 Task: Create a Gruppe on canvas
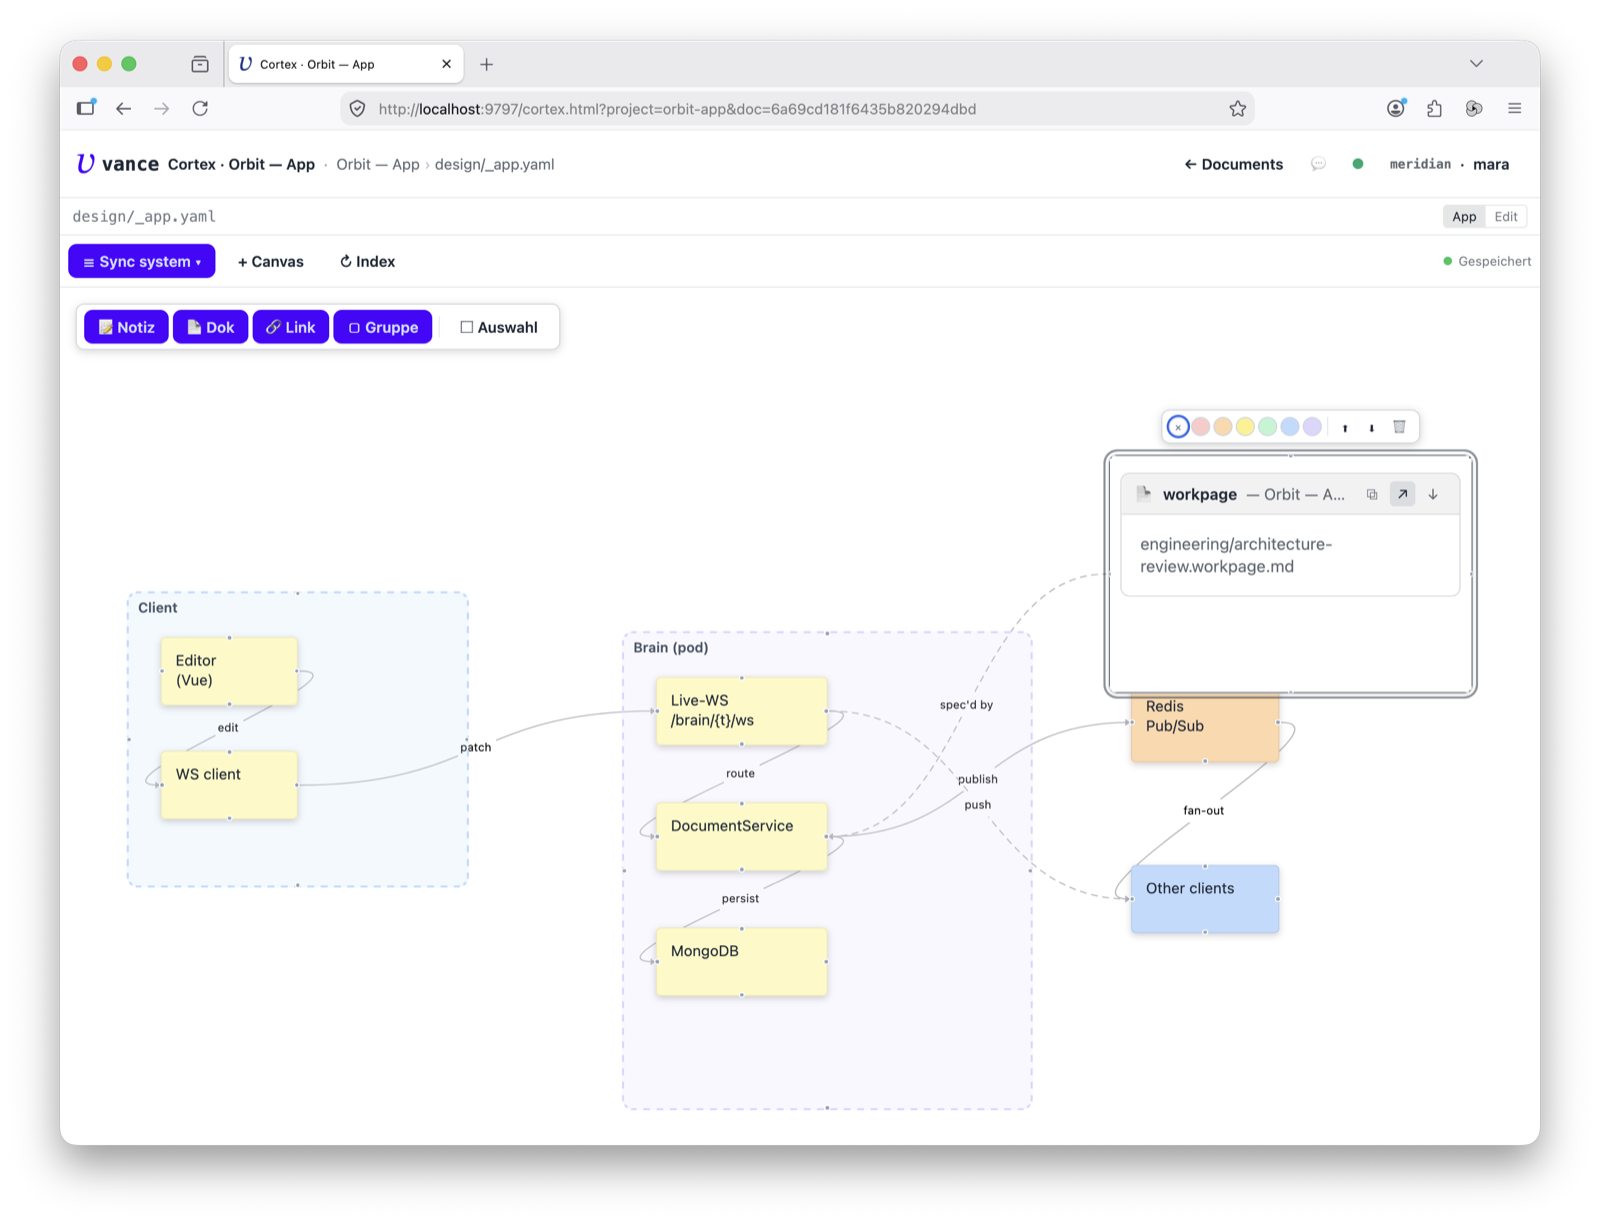[x=383, y=327]
